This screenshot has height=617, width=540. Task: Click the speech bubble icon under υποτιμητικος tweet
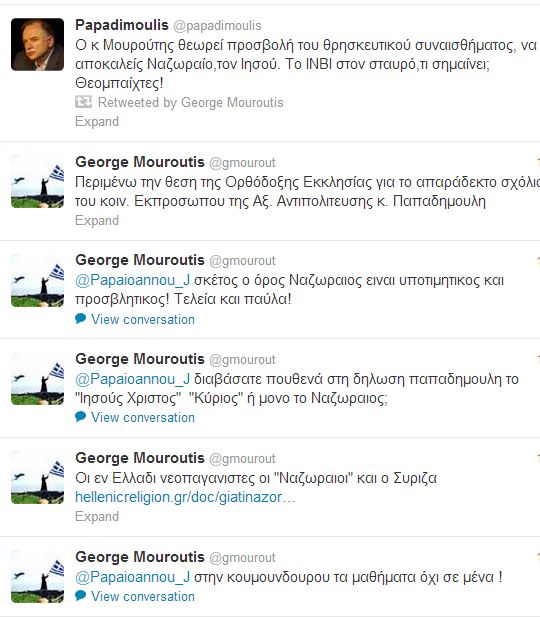[80, 318]
